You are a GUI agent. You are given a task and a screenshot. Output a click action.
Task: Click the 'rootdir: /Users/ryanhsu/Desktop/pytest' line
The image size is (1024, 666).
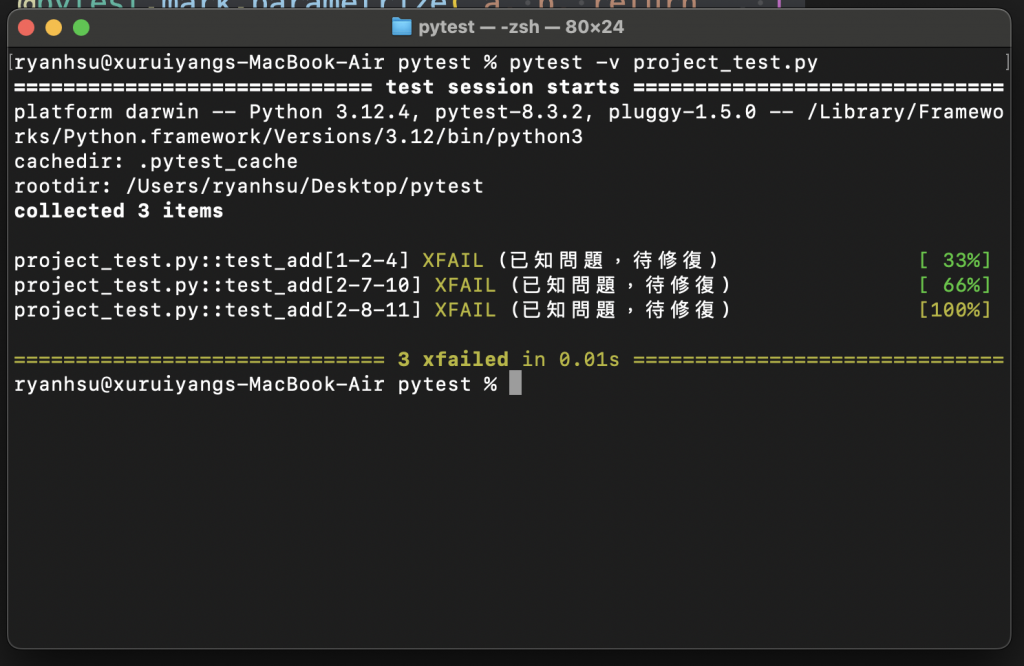pos(249,186)
